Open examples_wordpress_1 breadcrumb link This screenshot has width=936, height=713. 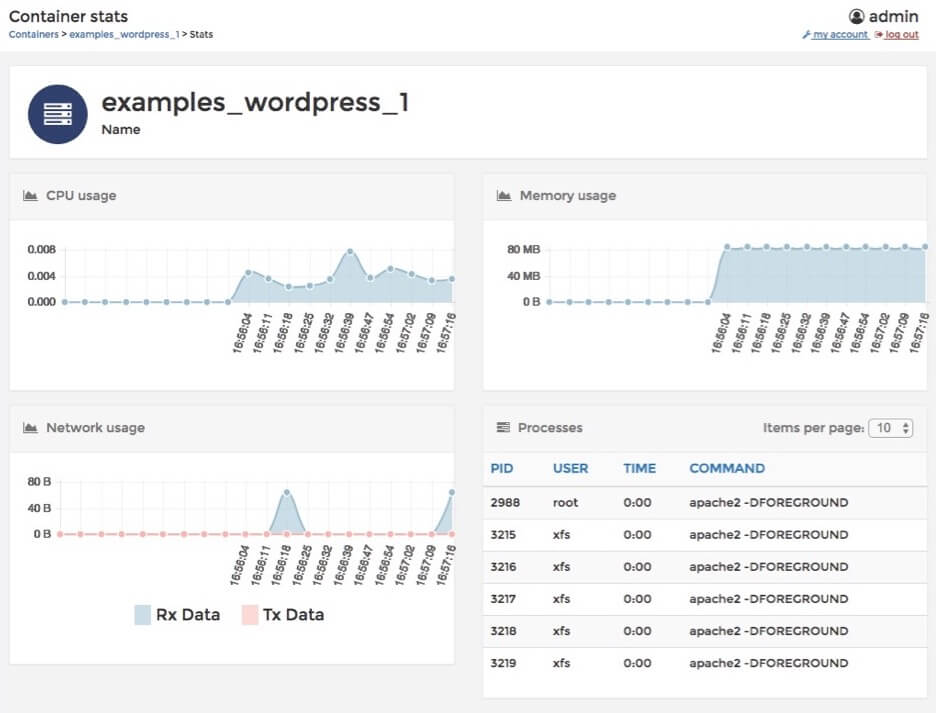(124, 34)
